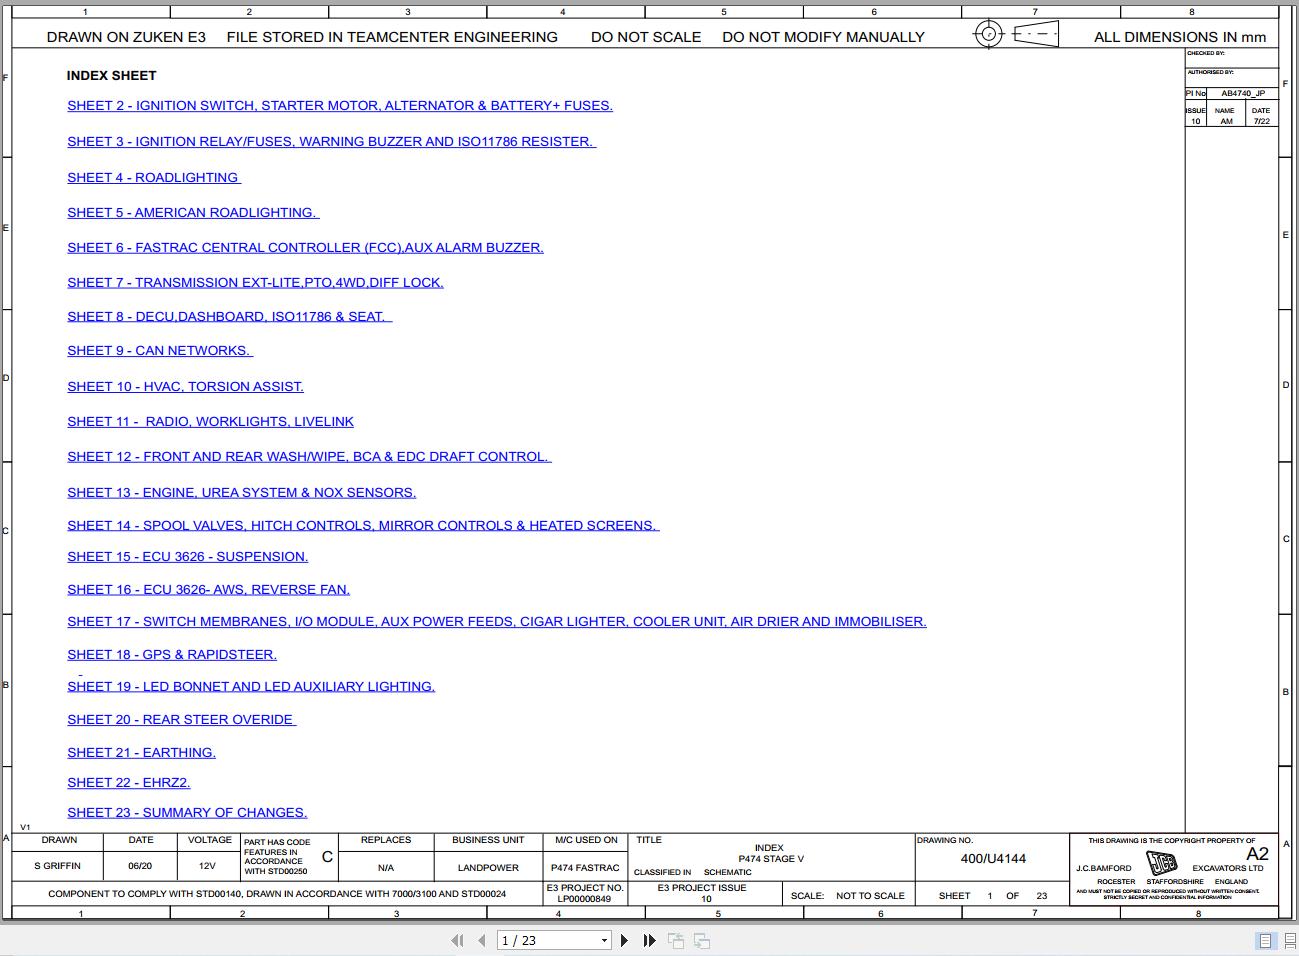Click the A2 sheet size label
Viewport: 1299px width, 956px height.
tap(1257, 854)
